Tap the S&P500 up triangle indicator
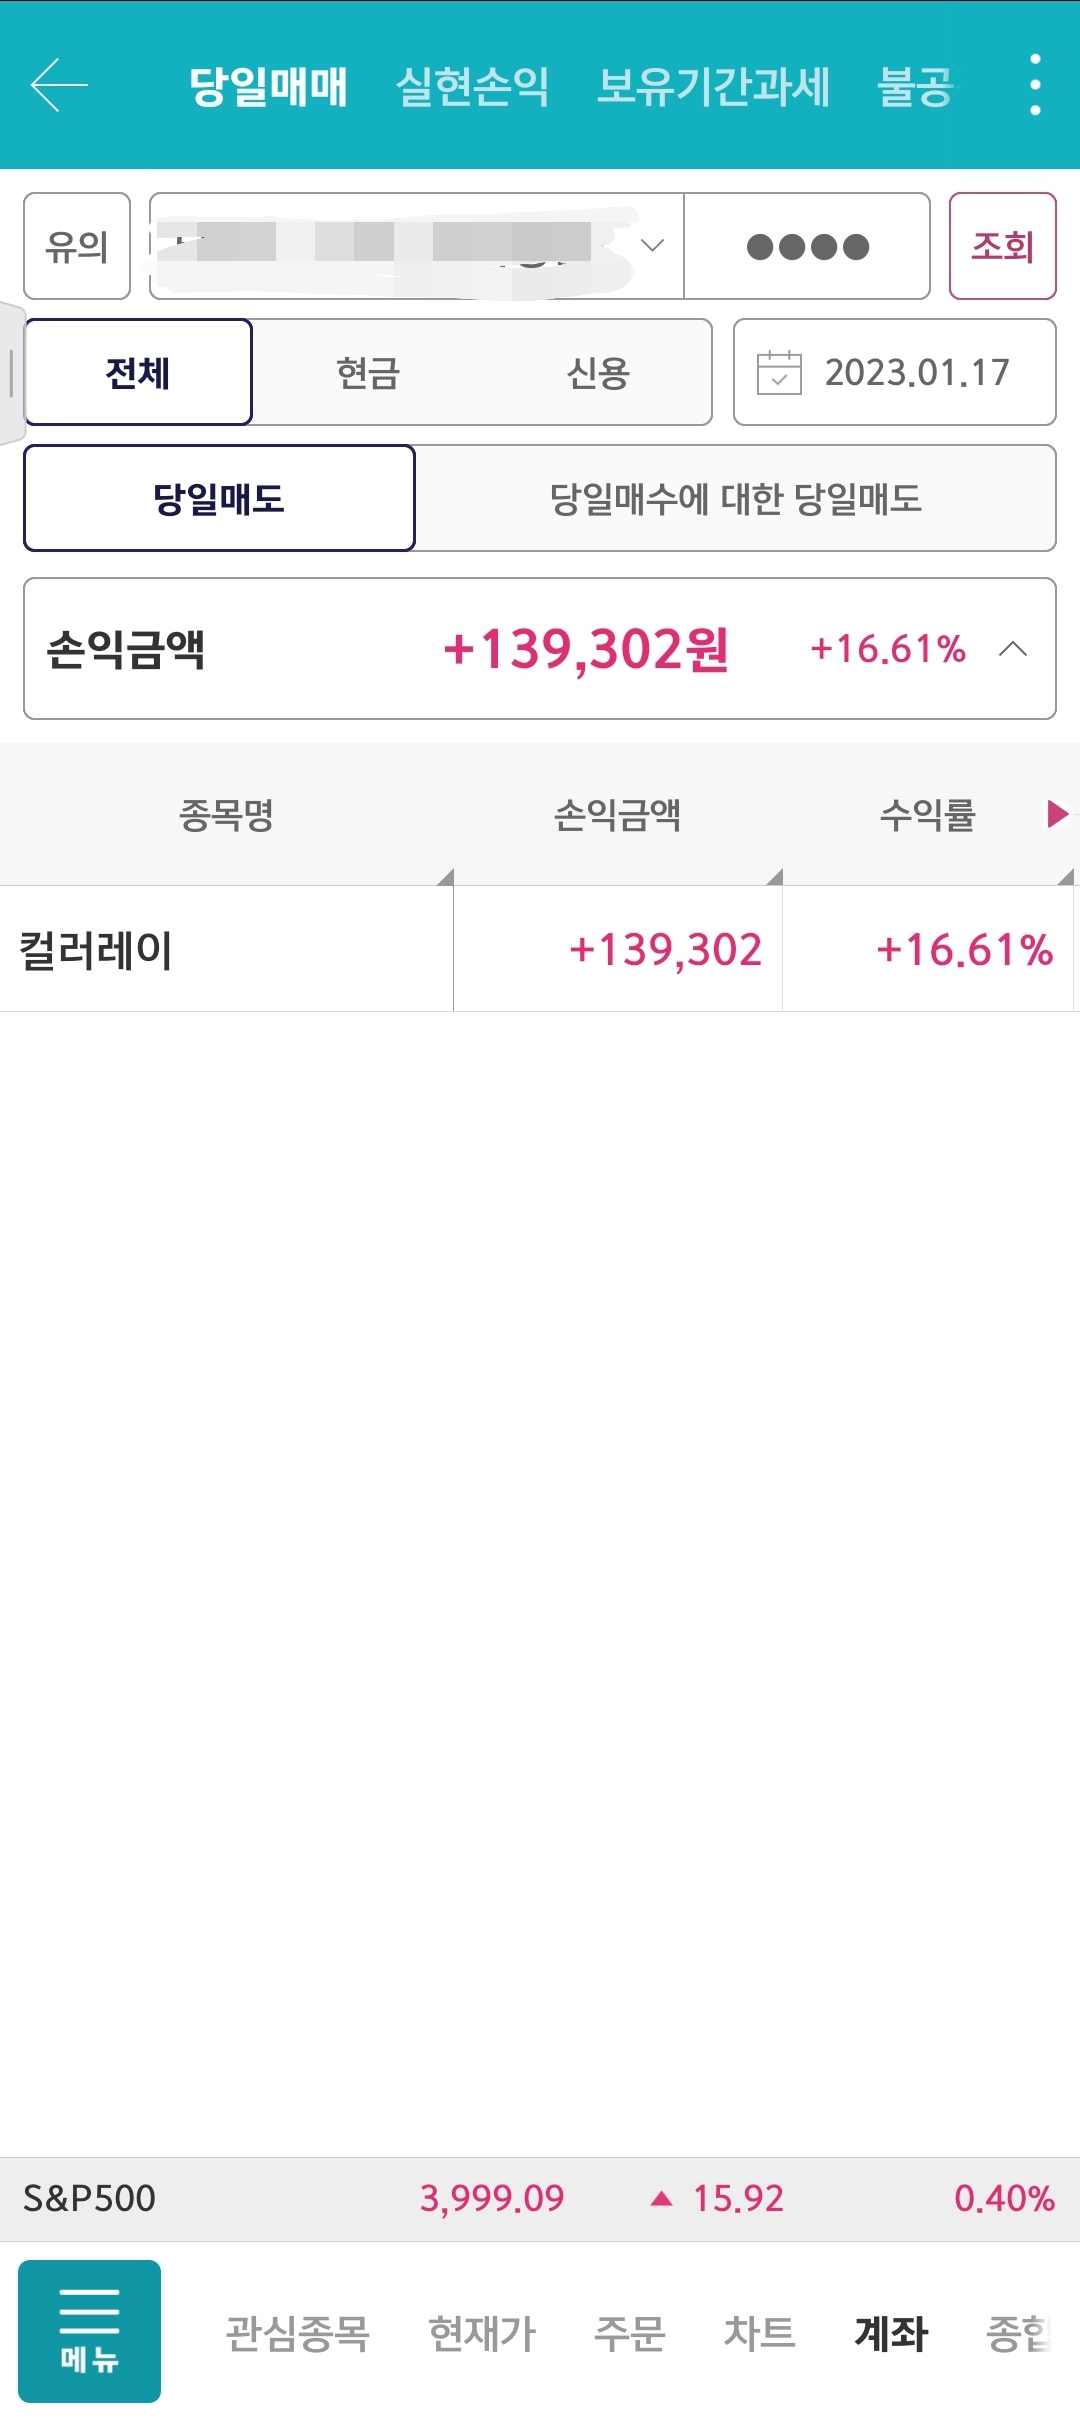The image size is (1080, 2421). 661,2198
